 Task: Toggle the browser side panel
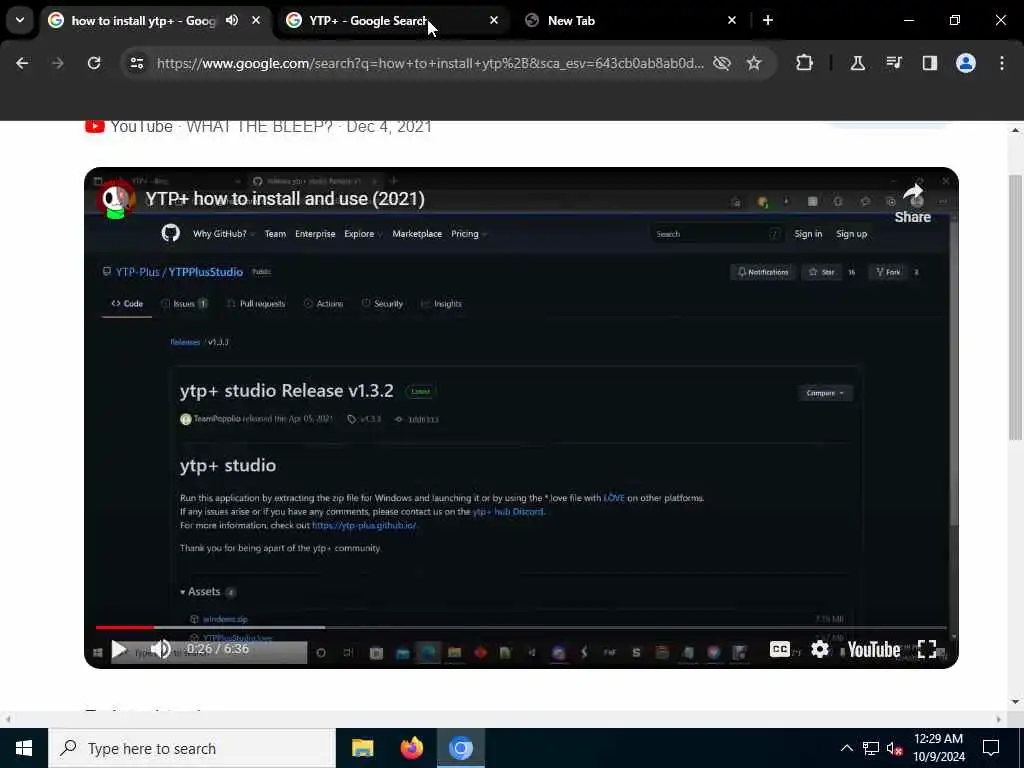click(930, 63)
